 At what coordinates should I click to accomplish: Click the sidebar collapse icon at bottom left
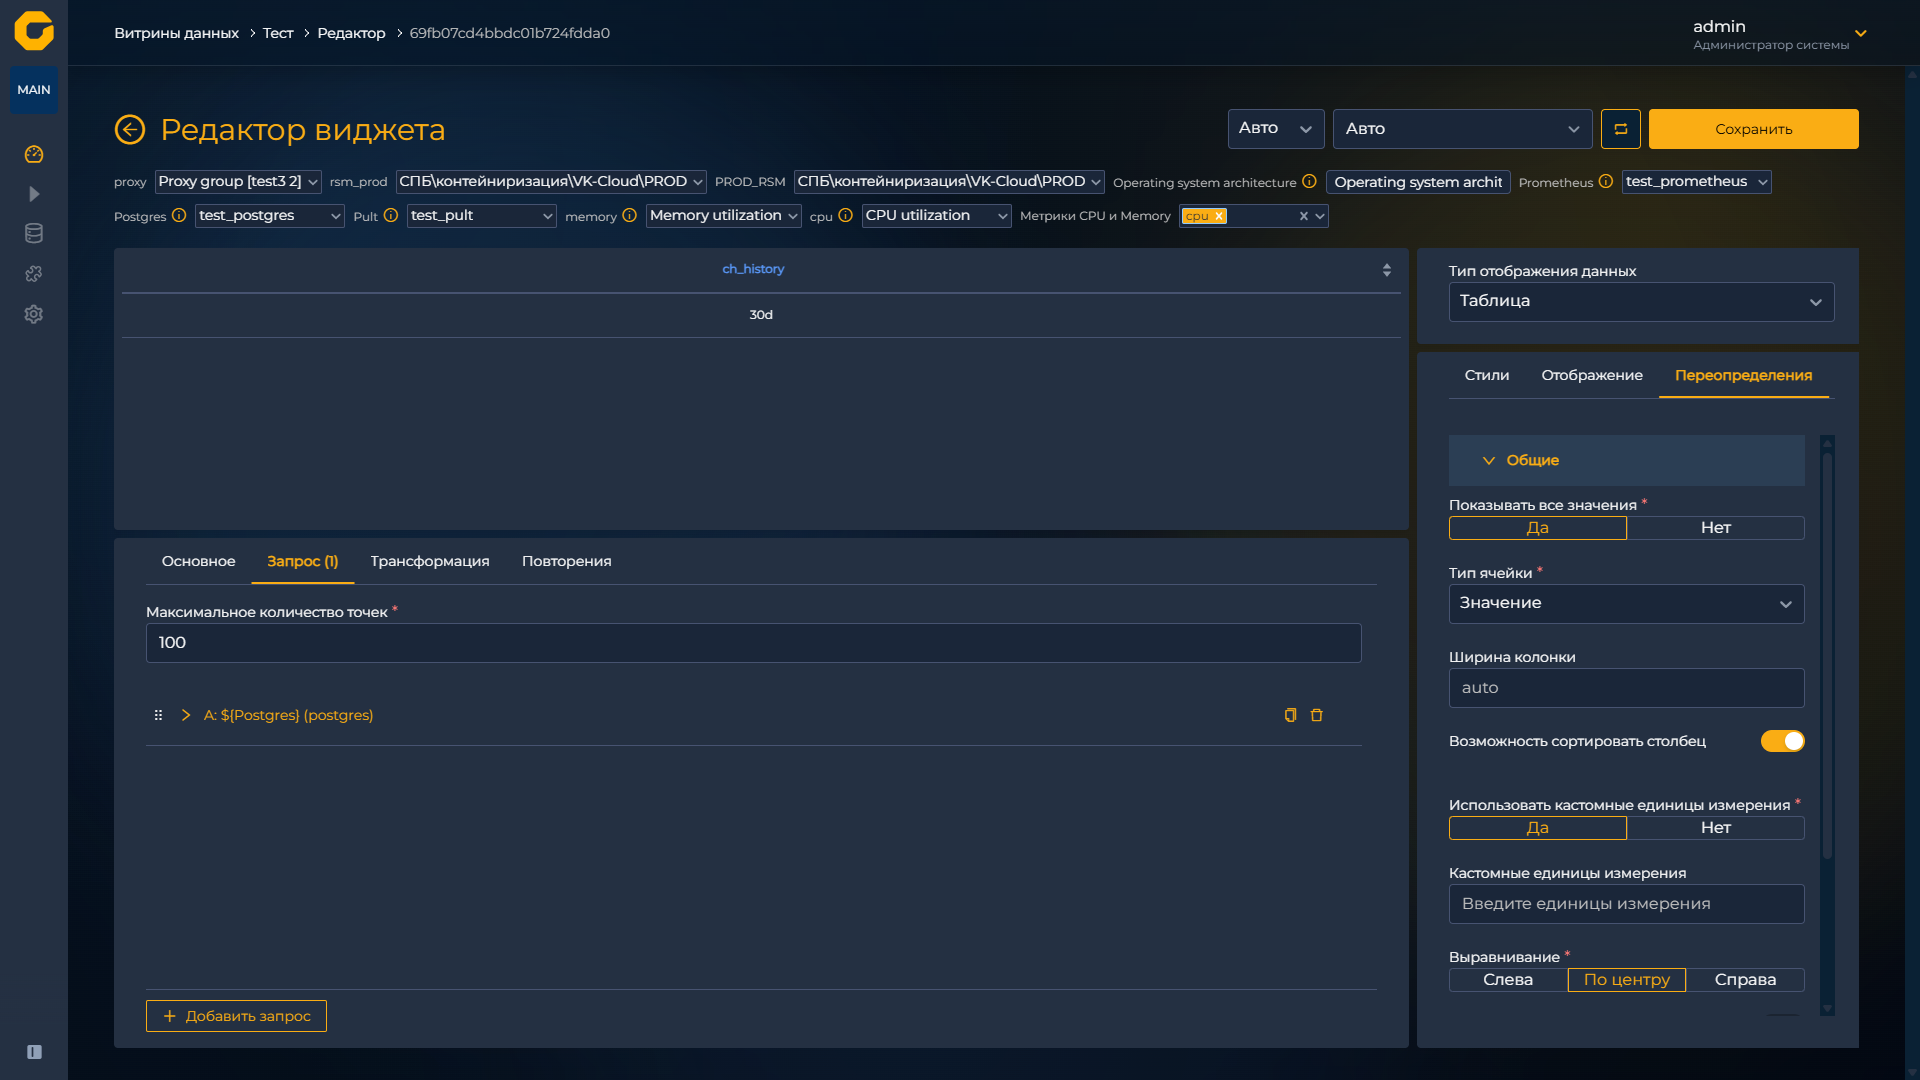(x=34, y=1052)
